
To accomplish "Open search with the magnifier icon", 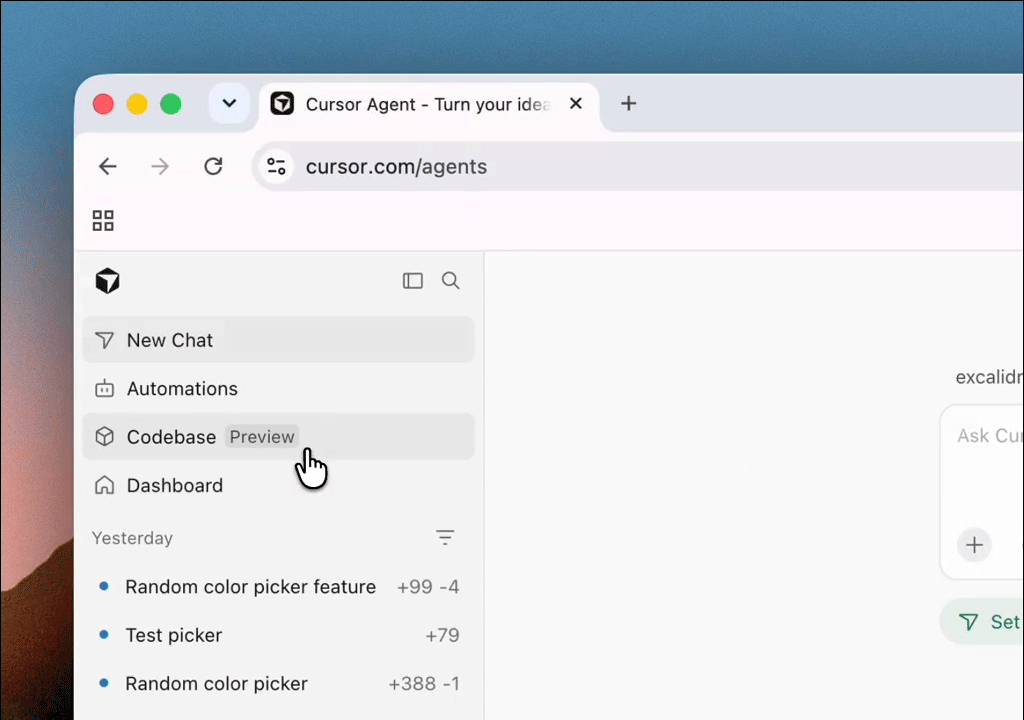I will pyautogui.click(x=451, y=281).
